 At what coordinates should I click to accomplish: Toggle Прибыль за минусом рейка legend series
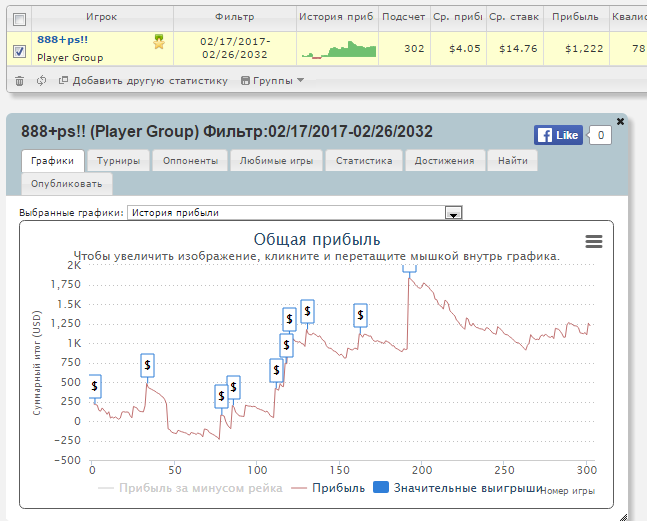point(190,488)
